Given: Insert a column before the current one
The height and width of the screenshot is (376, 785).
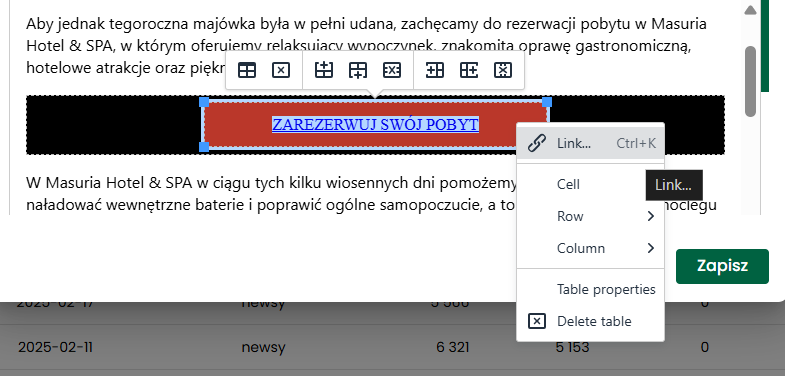Looking at the screenshot, I should [x=435, y=71].
